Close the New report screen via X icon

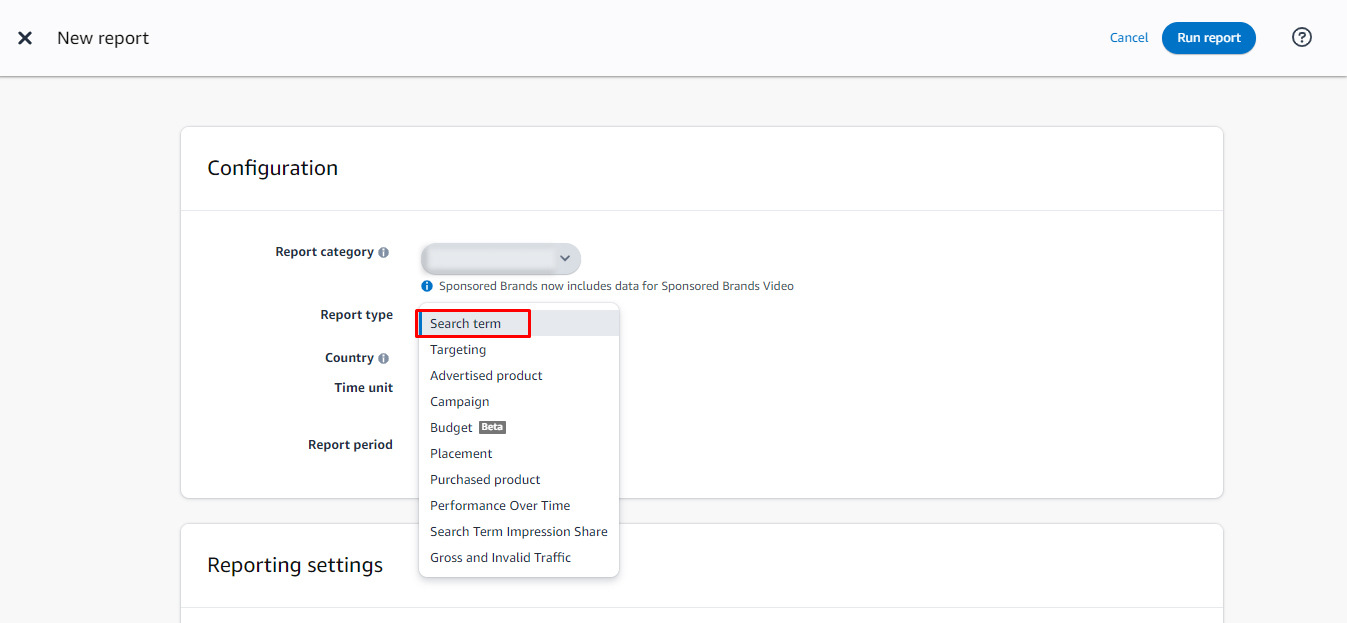[25, 37]
